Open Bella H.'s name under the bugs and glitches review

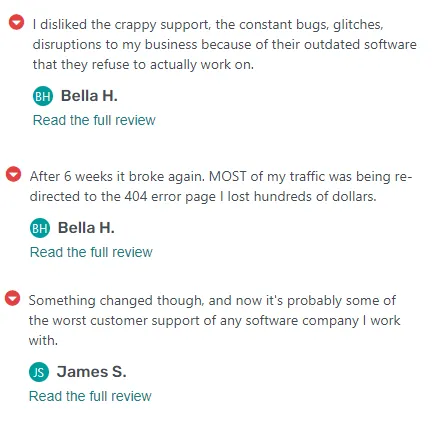click(89, 96)
